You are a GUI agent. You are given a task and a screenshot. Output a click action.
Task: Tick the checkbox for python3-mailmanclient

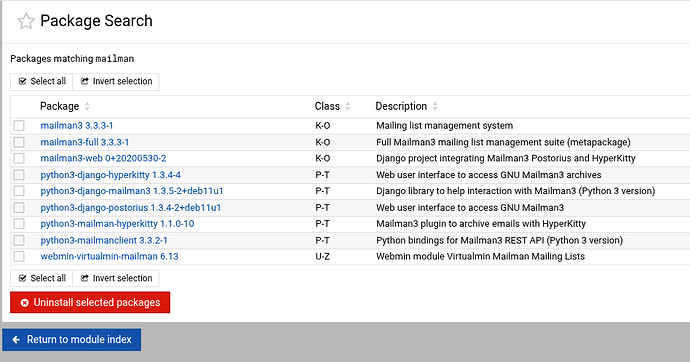pyautogui.click(x=19, y=240)
